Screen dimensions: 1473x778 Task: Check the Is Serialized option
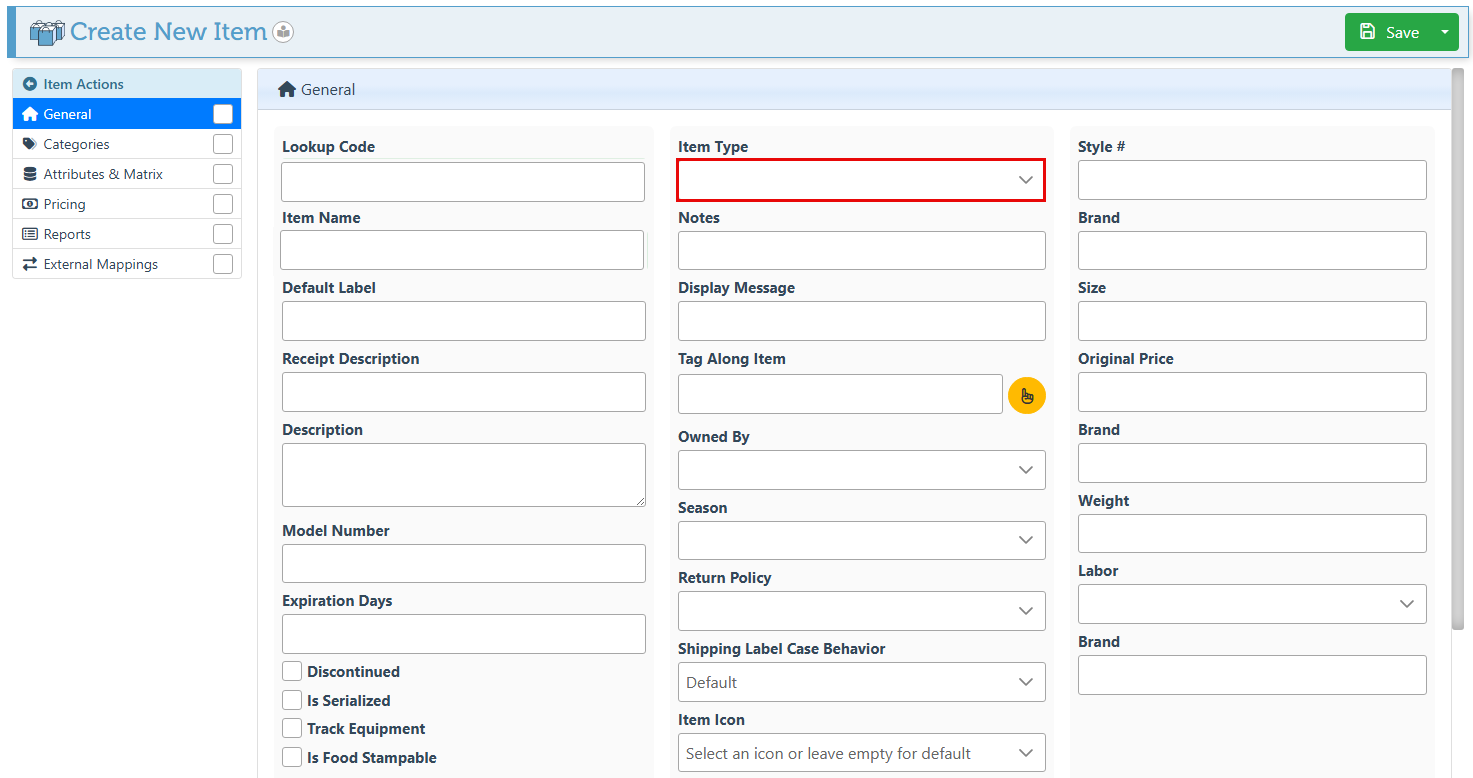(x=292, y=701)
